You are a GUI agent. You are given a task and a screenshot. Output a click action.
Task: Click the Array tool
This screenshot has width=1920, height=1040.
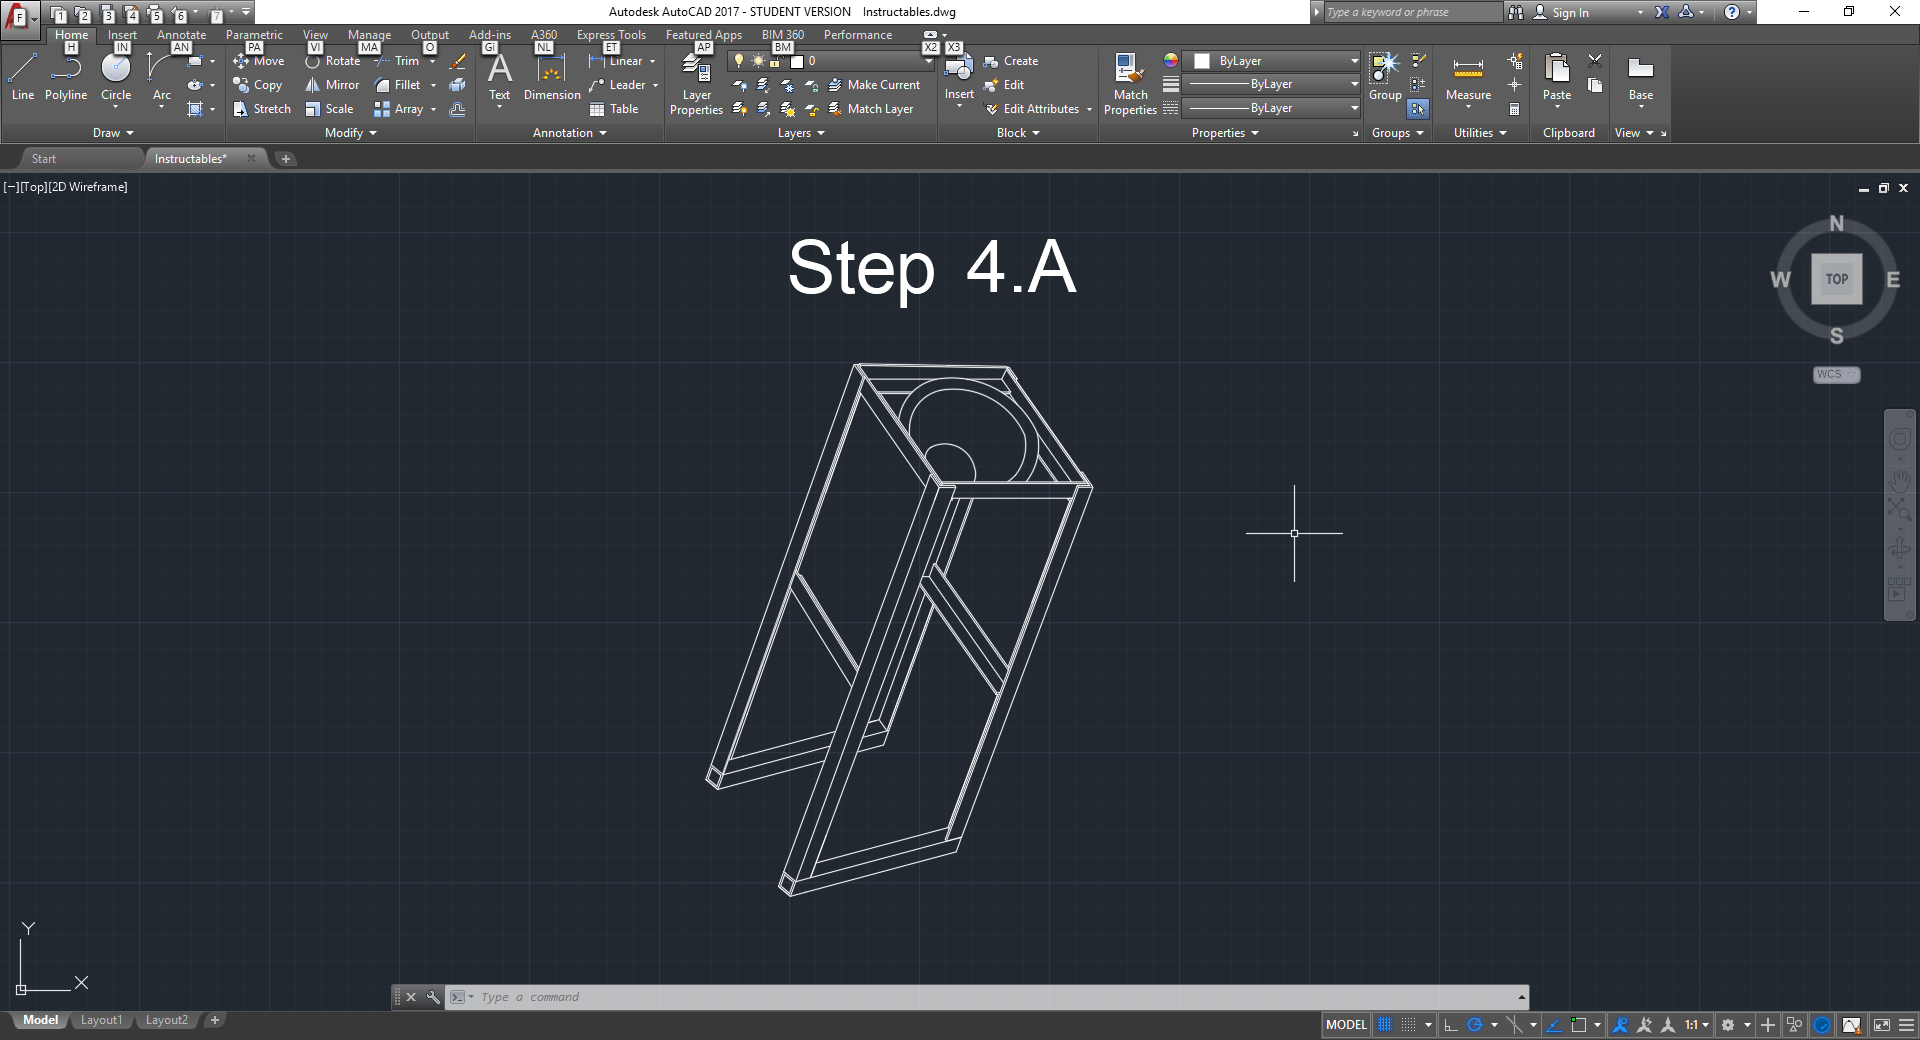(x=399, y=109)
